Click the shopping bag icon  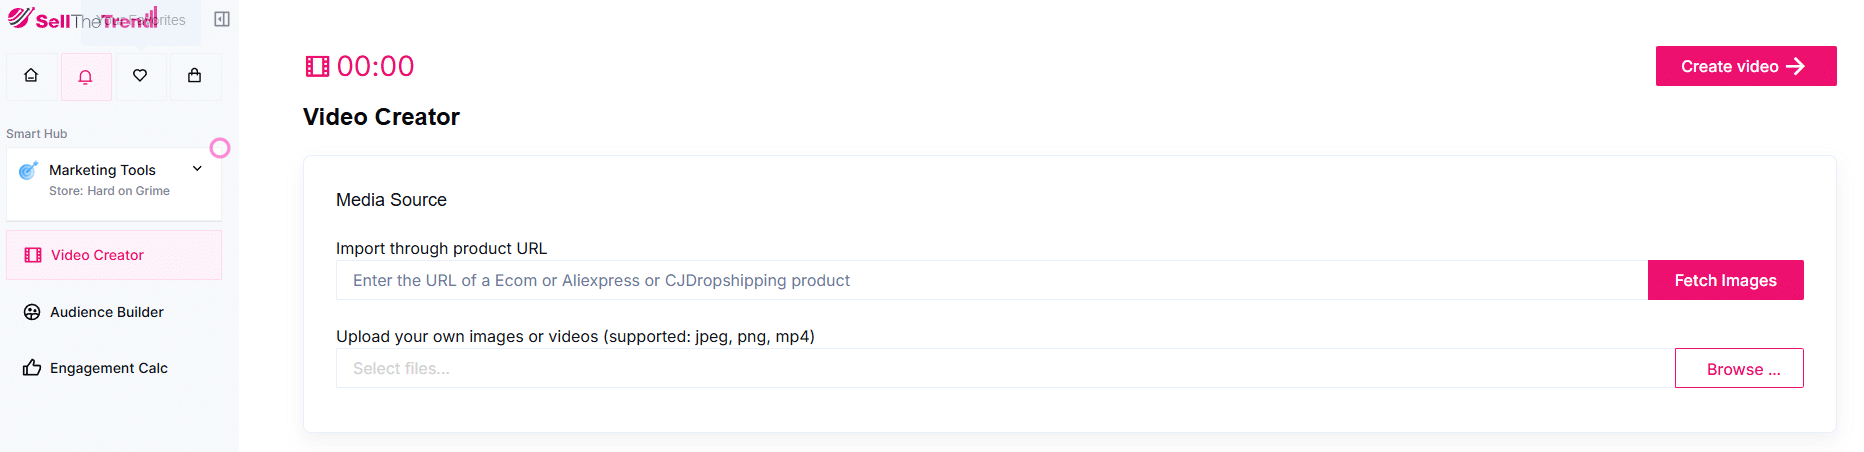pyautogui.click(x=195, y=75)
